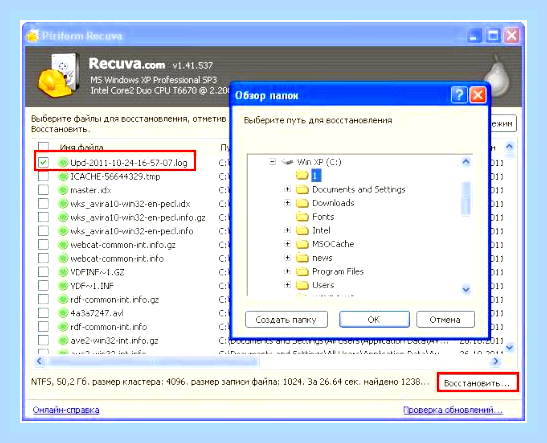The height and width of the screenshot is (443, 547).
Task: Select the Documents and Settings folder label
Action: [359, 189]
